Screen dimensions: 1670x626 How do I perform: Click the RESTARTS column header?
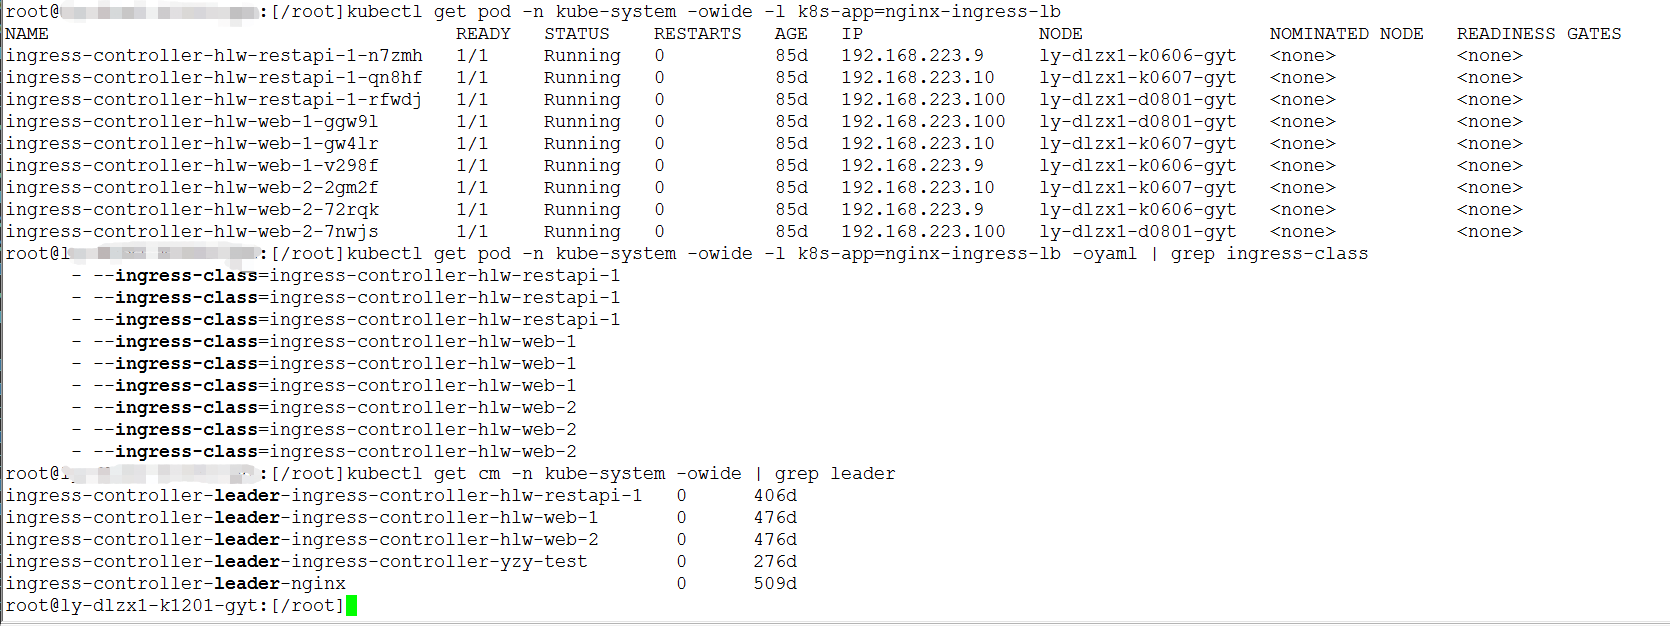tap(697, 34)
